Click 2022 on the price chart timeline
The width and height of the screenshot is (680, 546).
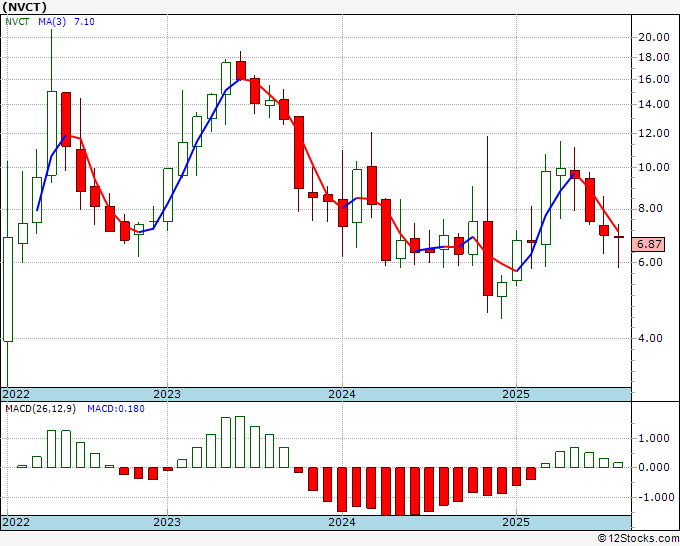click(16, 394)
